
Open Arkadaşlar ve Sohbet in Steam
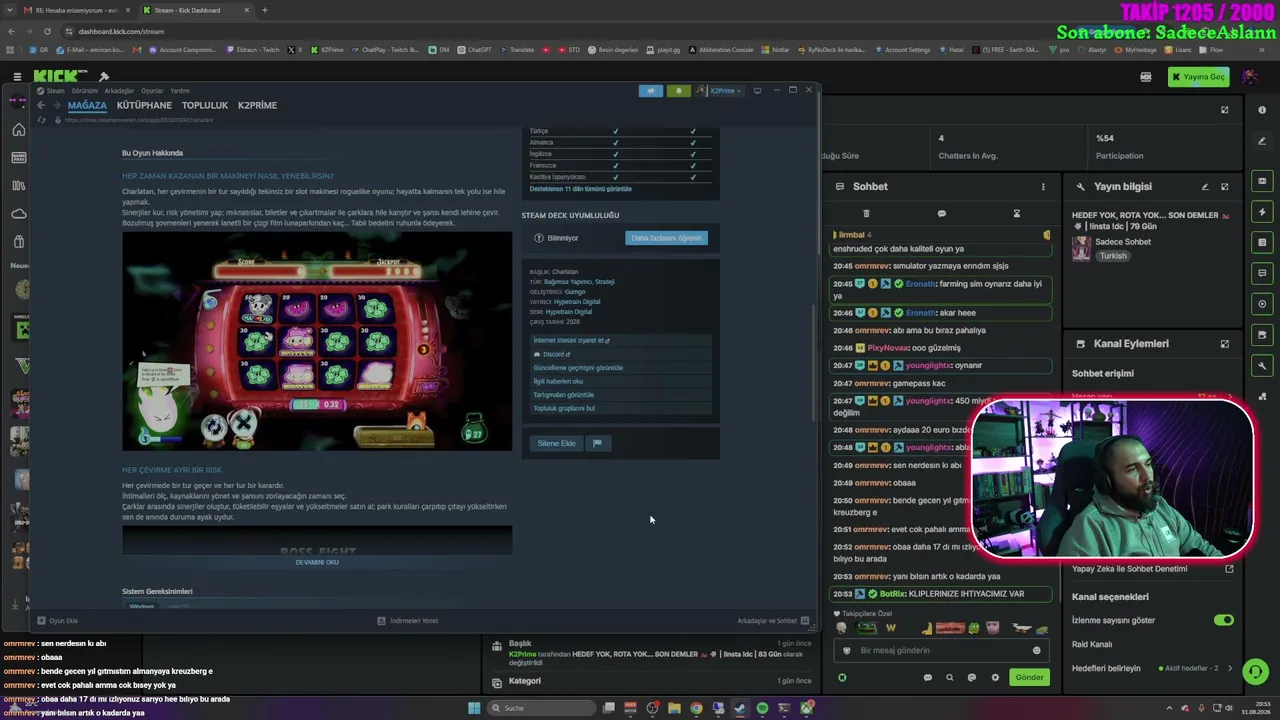tap(773, 621)
